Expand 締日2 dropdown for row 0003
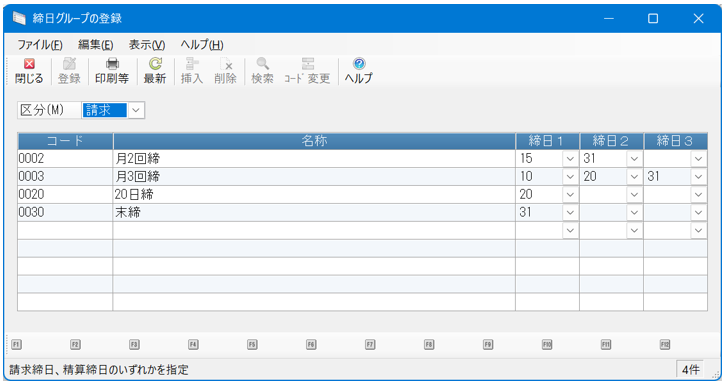The image size is (724, 385). [634, 177]
